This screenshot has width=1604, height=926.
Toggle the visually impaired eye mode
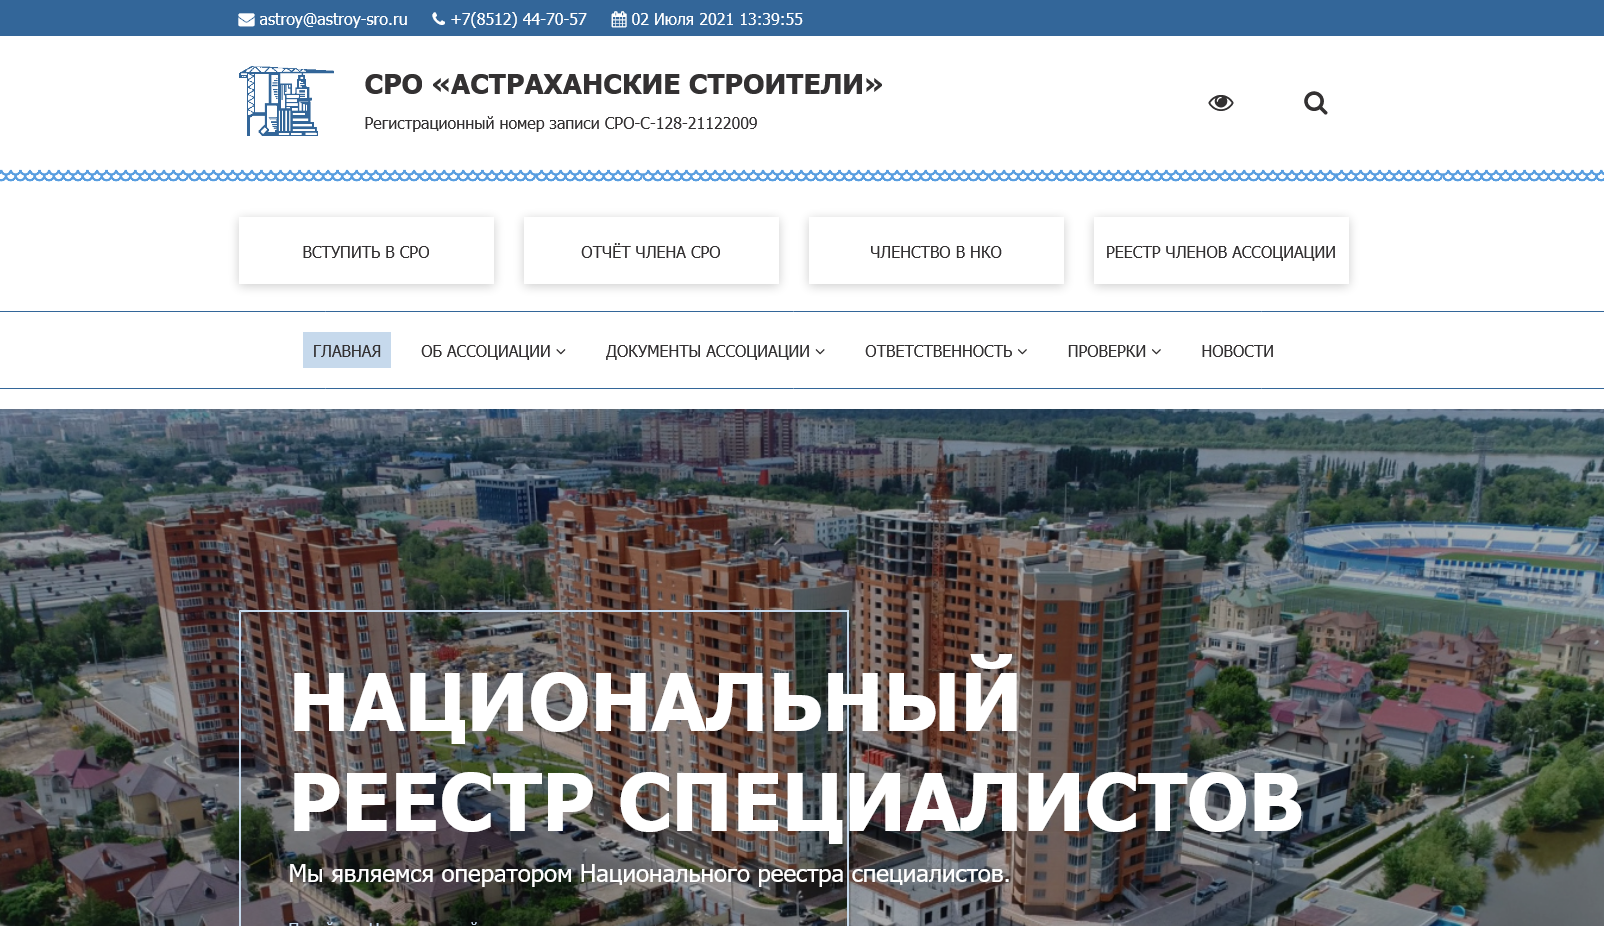coord(1220,103)
